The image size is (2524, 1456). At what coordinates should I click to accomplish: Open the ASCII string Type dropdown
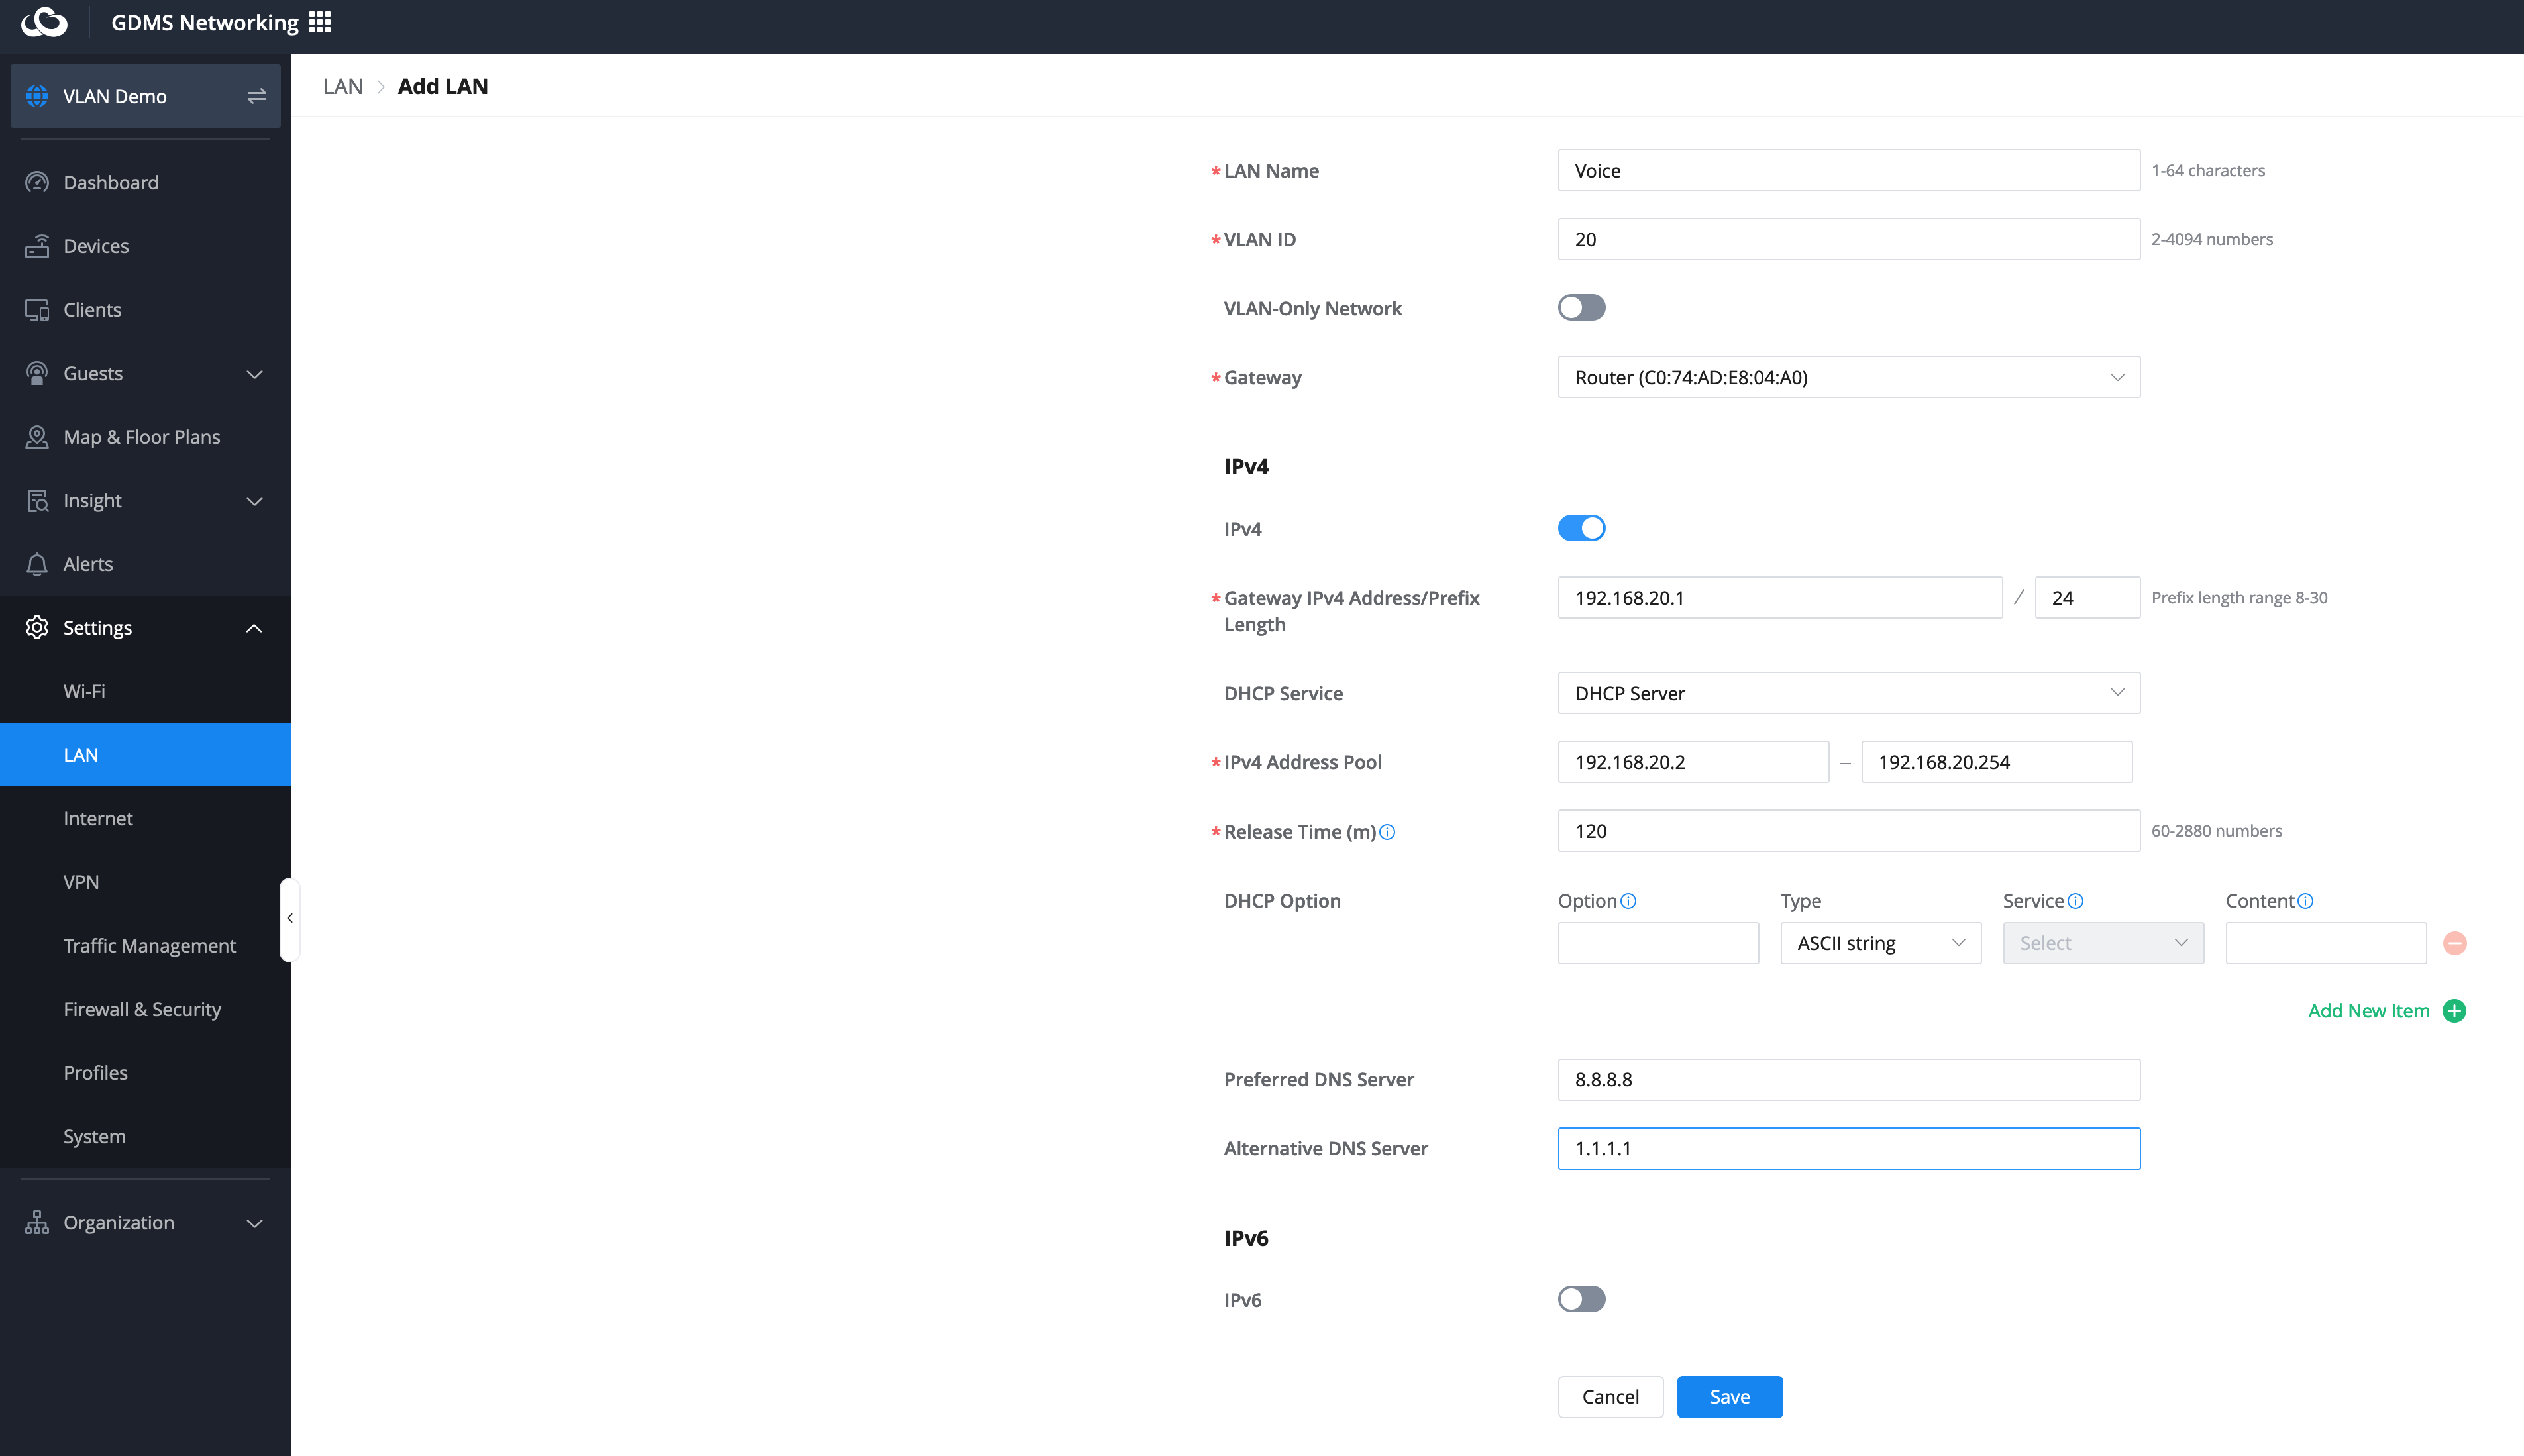pos(1880,943)
